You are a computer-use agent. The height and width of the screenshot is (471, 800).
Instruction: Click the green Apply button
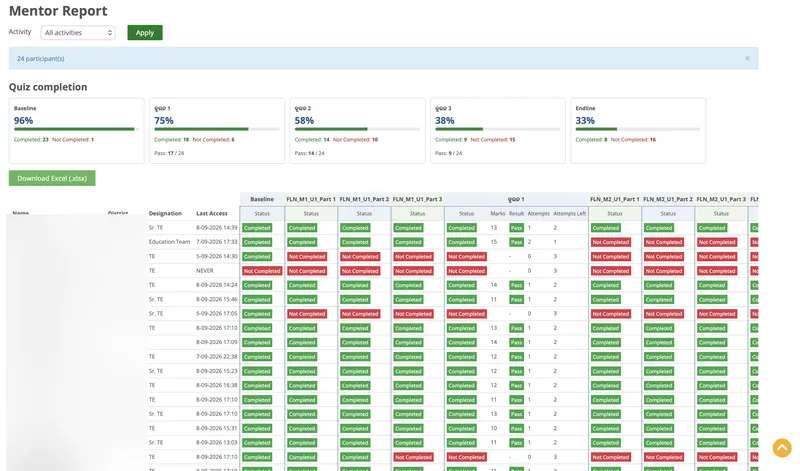(145, 33)
